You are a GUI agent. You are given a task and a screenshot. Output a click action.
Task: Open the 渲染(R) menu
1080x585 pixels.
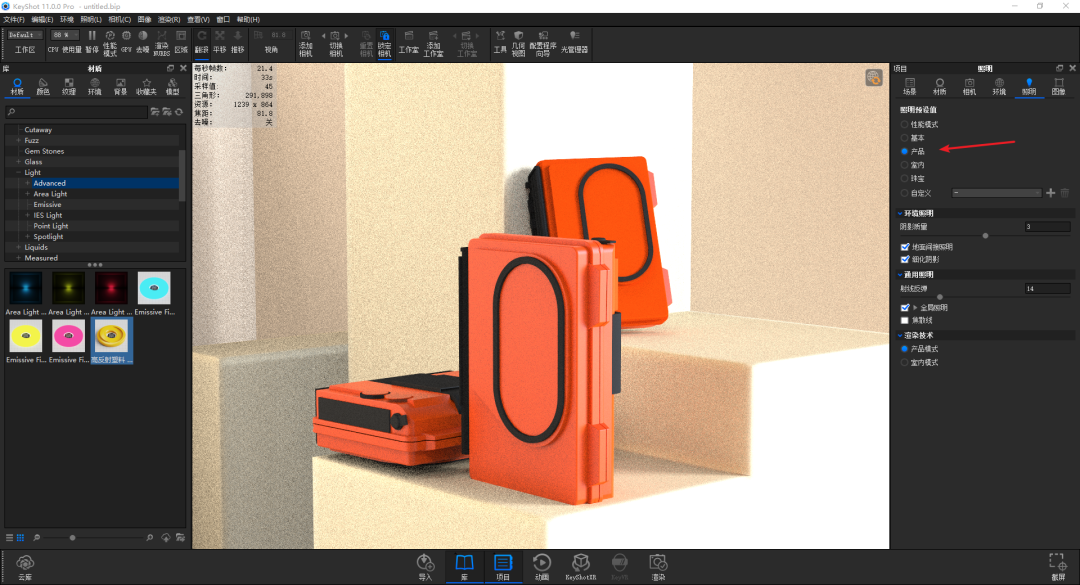click(169, 19)
